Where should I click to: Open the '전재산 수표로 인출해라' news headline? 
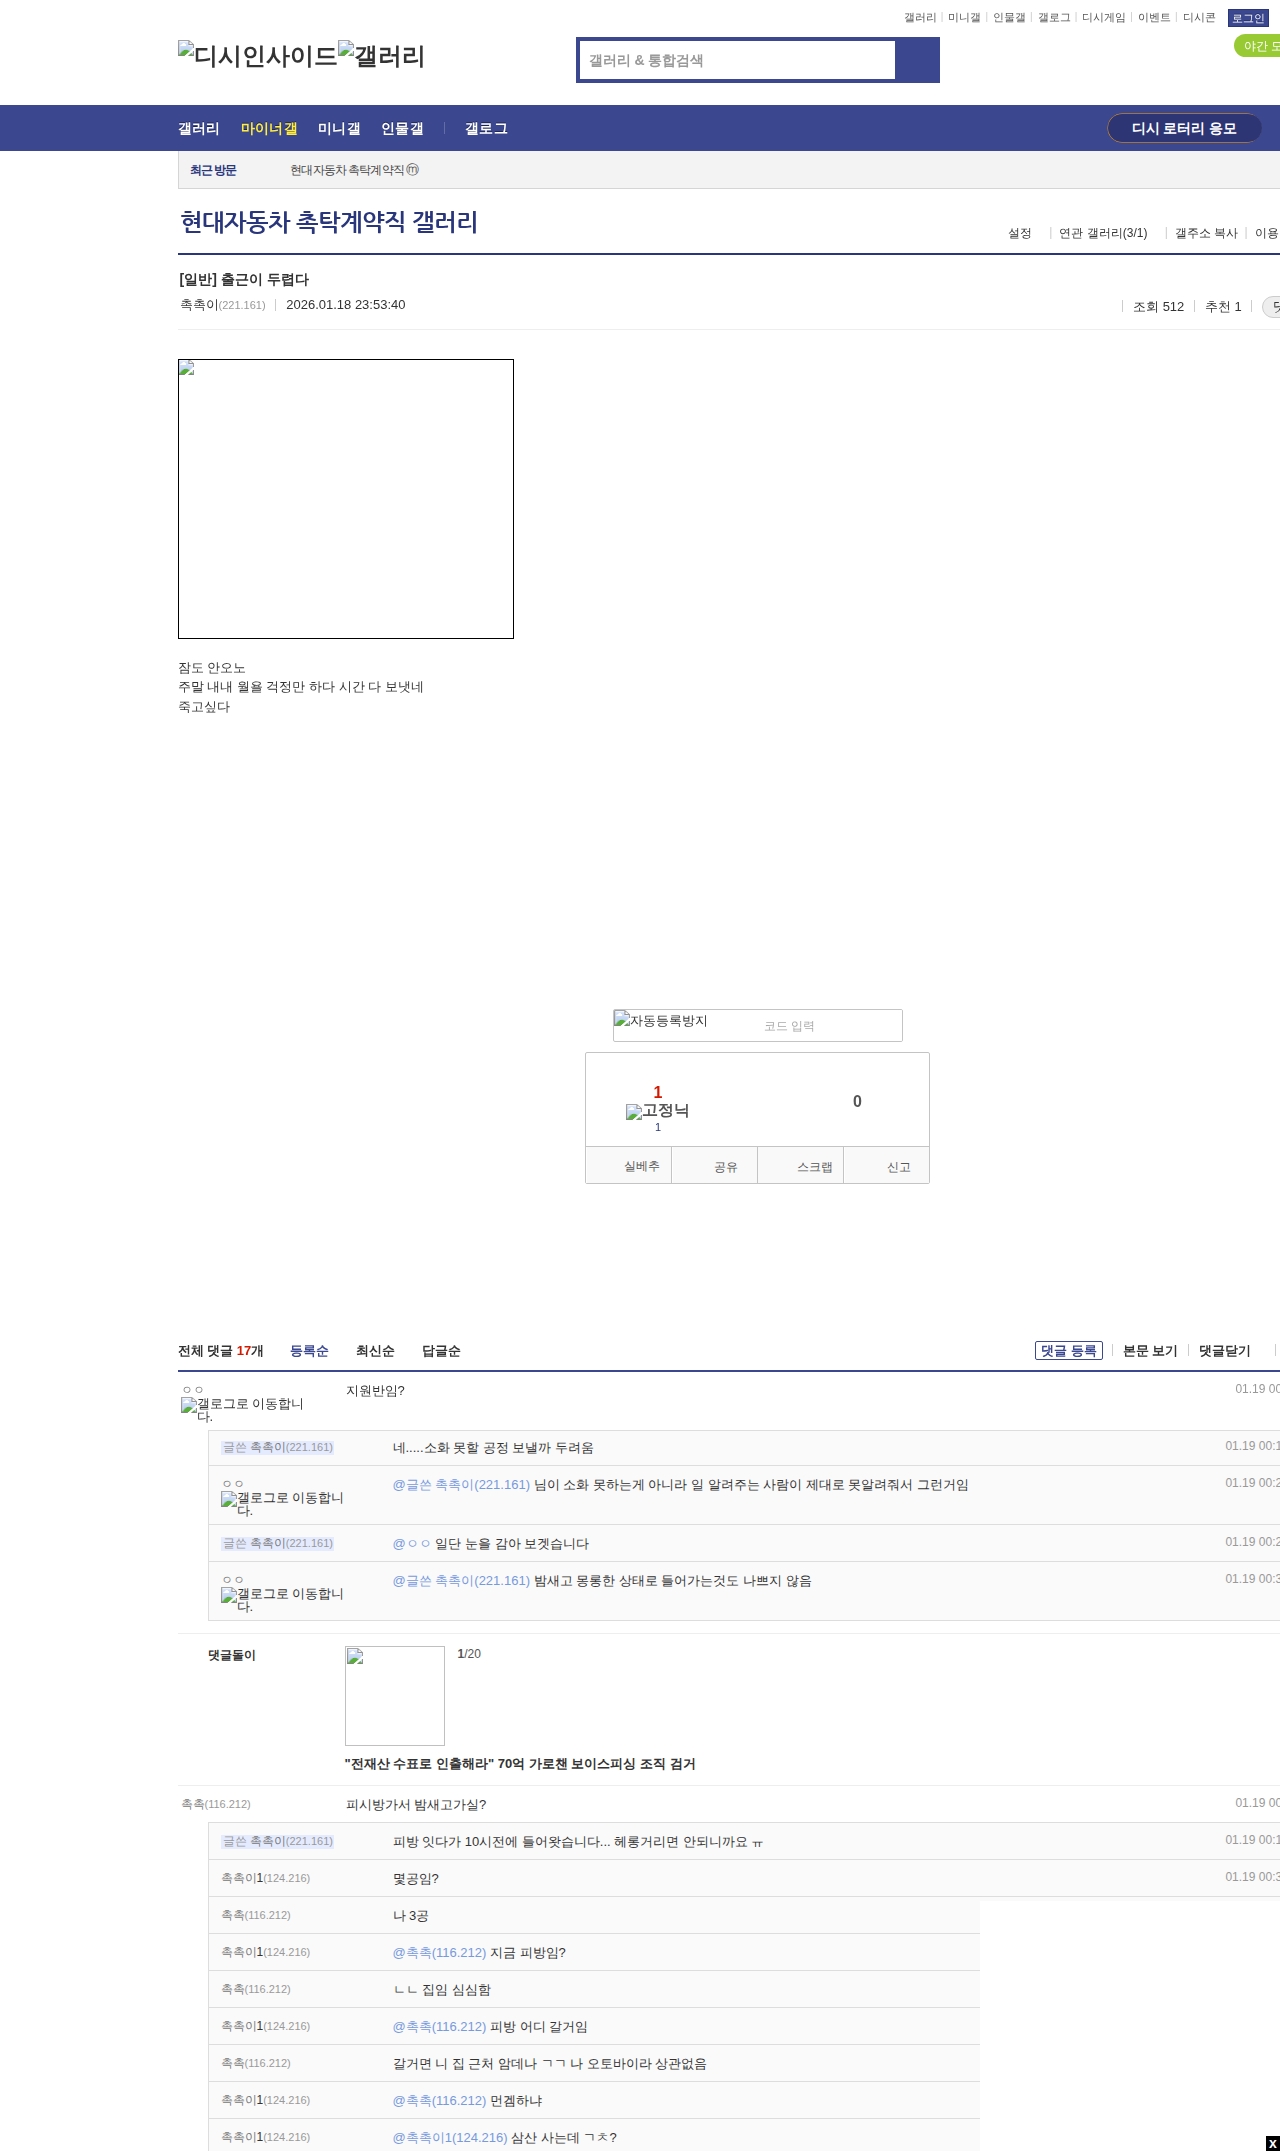tap(520, 1764)
